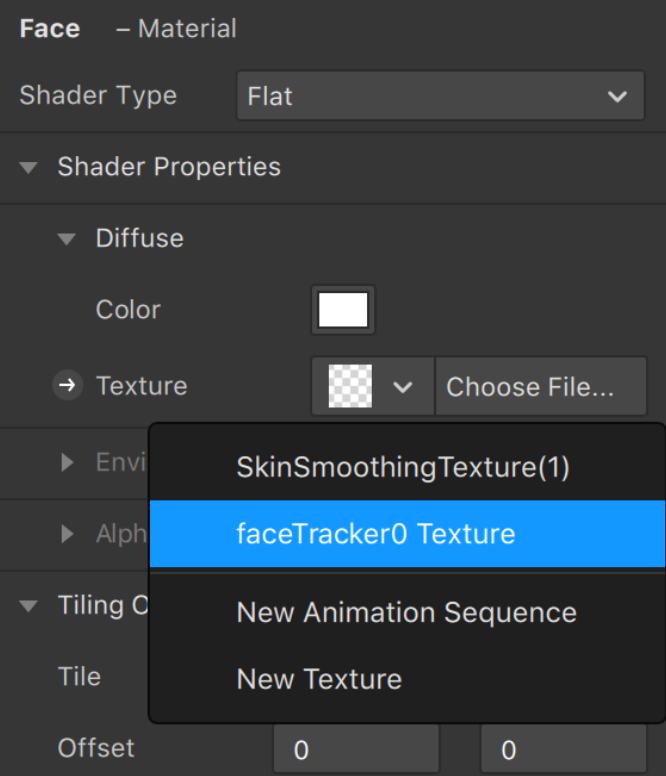Open the Shader Type Flat dropdown

click(x=440, y=96)
